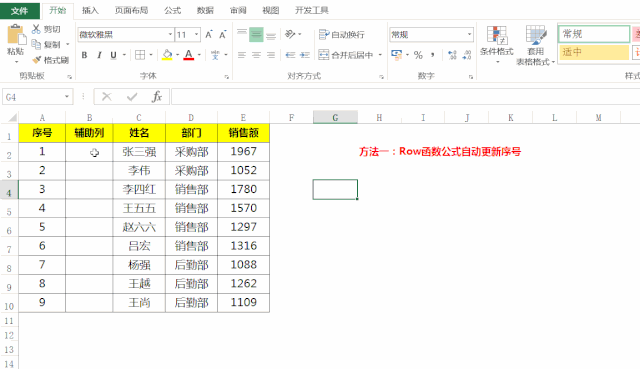The image size is (640, 369).
Task: Toggle Wrap Text (自动换行)
Action: pyautogui.click(x=341, y=34)
